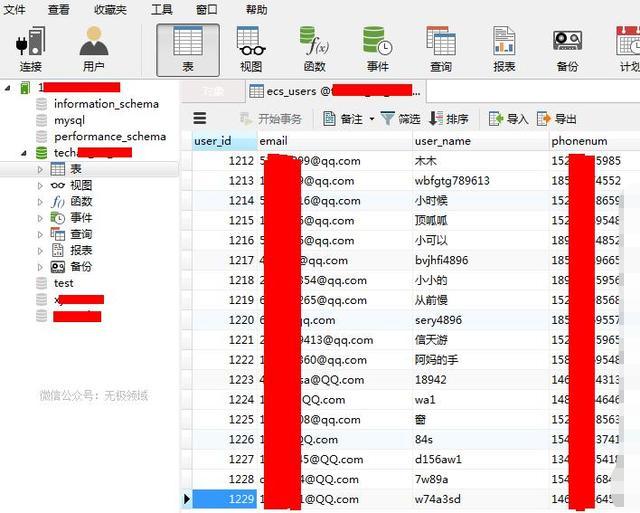Collapse the tech database node
The height and width of the screenshot is (513, 640).
[x=24, y=153]
